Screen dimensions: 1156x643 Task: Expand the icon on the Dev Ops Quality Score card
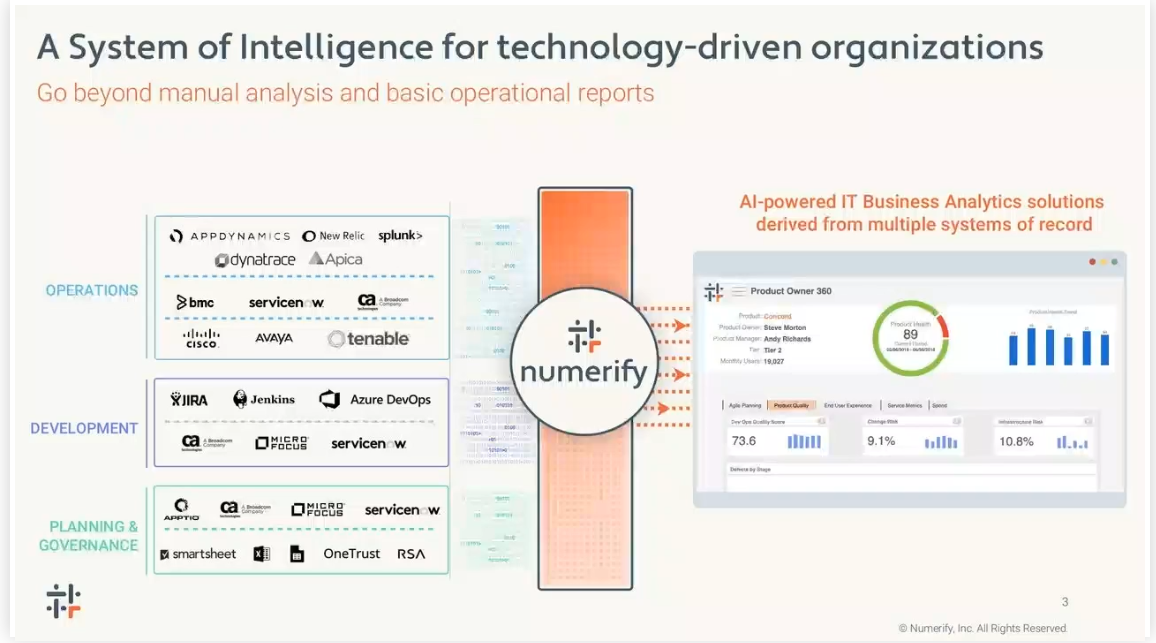coord(821,422)
